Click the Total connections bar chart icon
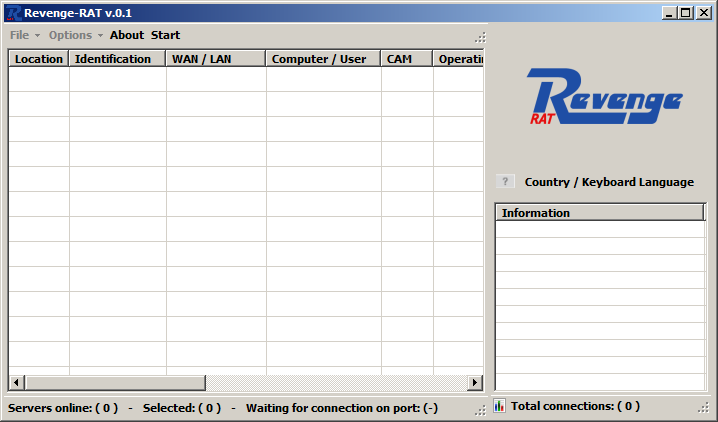This screenshot has width=718, height=422. (499, 406)
